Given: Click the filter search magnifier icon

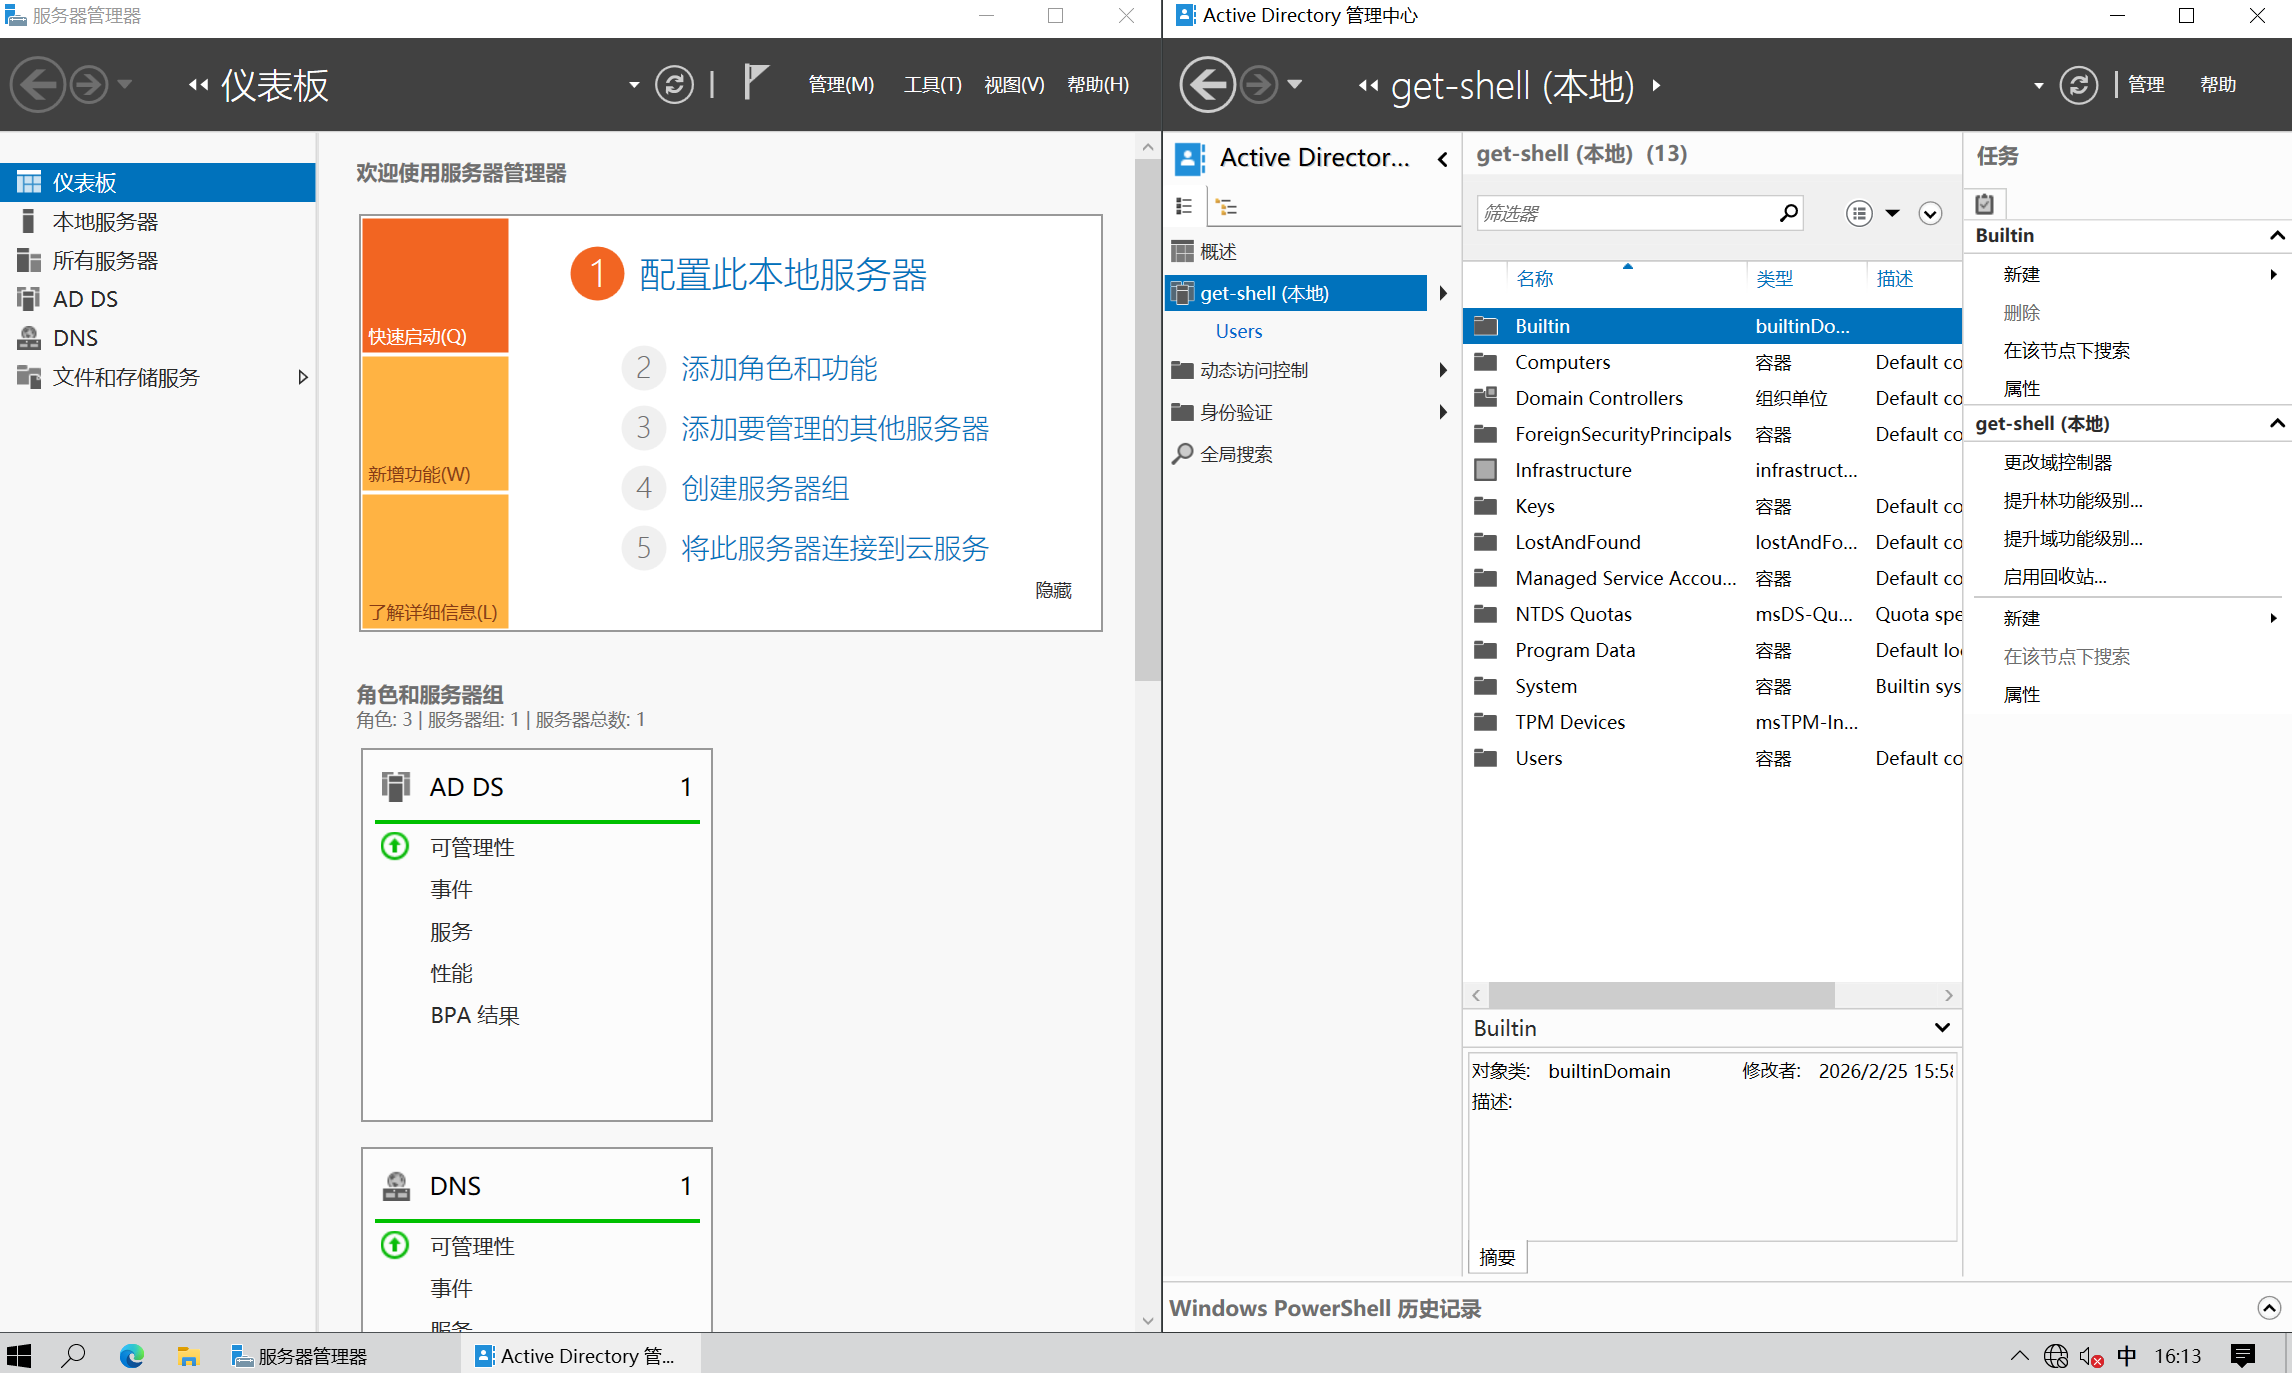Looking at the screenshot, I should (1788, 213).
